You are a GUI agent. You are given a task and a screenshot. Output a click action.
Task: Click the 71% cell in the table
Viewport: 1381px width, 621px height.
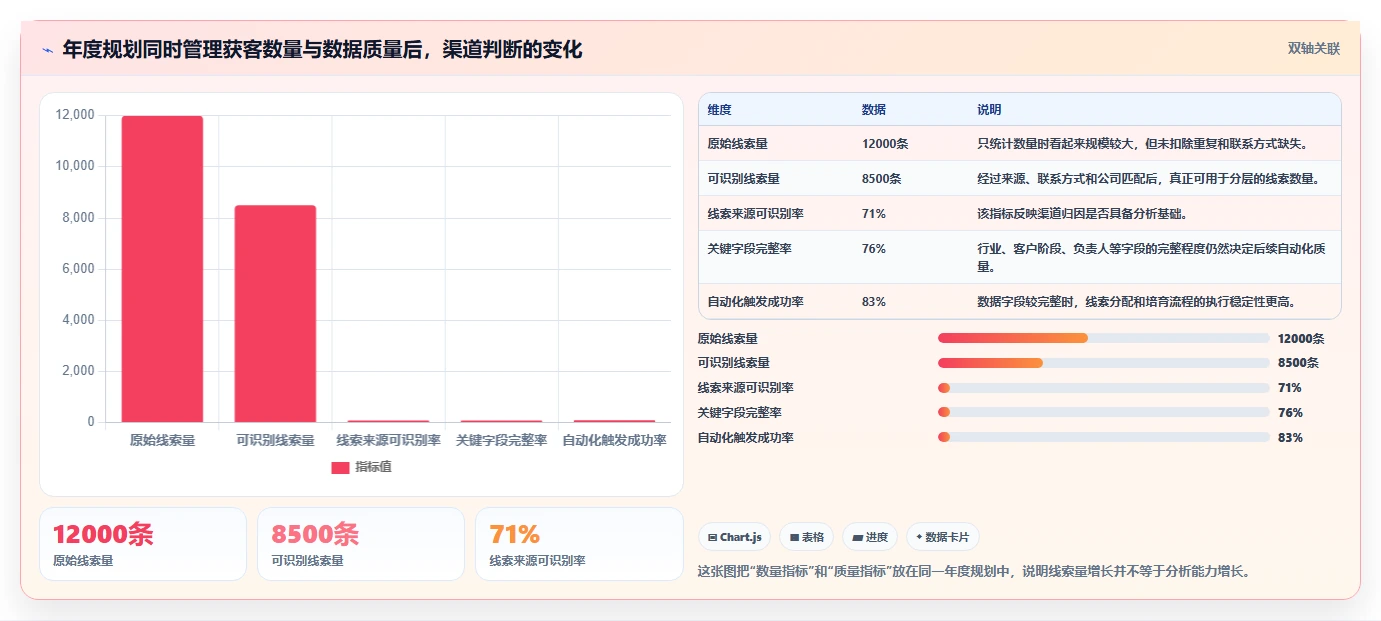tap(873, 214)
